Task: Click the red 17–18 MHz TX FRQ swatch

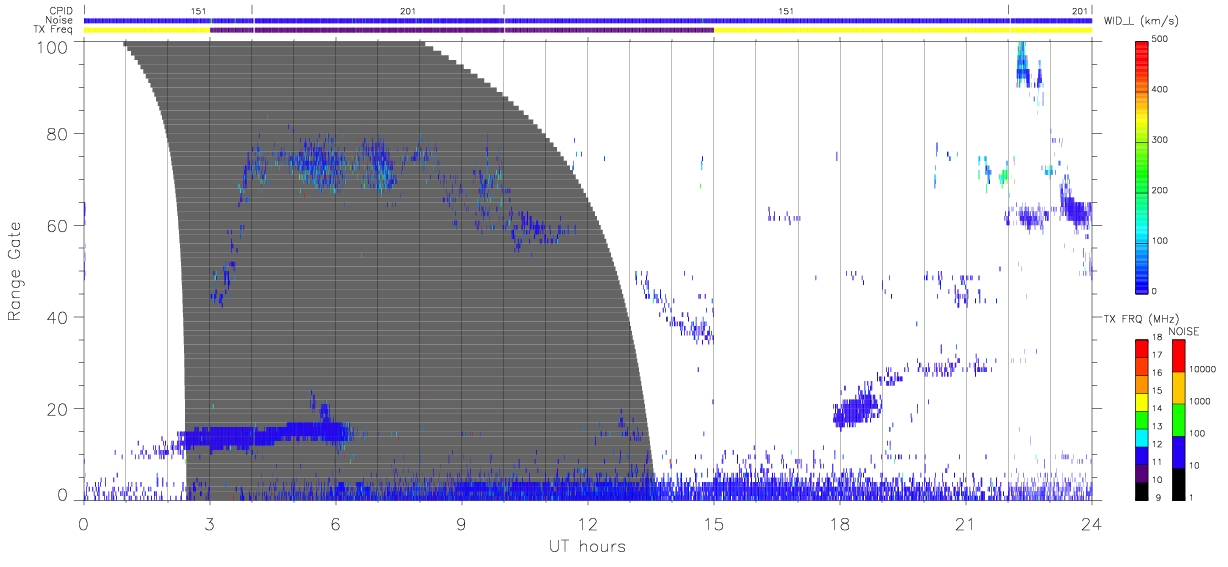Action: pos(1142,349)
